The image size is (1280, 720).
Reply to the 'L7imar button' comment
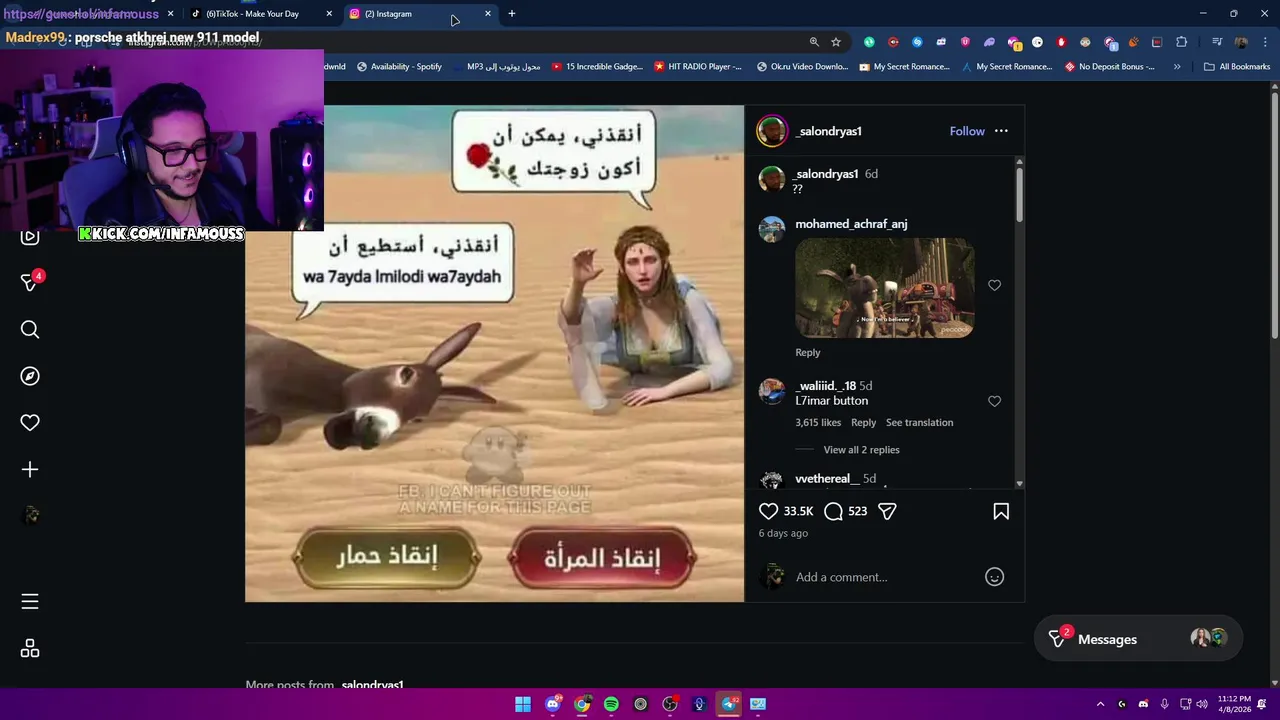click(x=863, y=422)
